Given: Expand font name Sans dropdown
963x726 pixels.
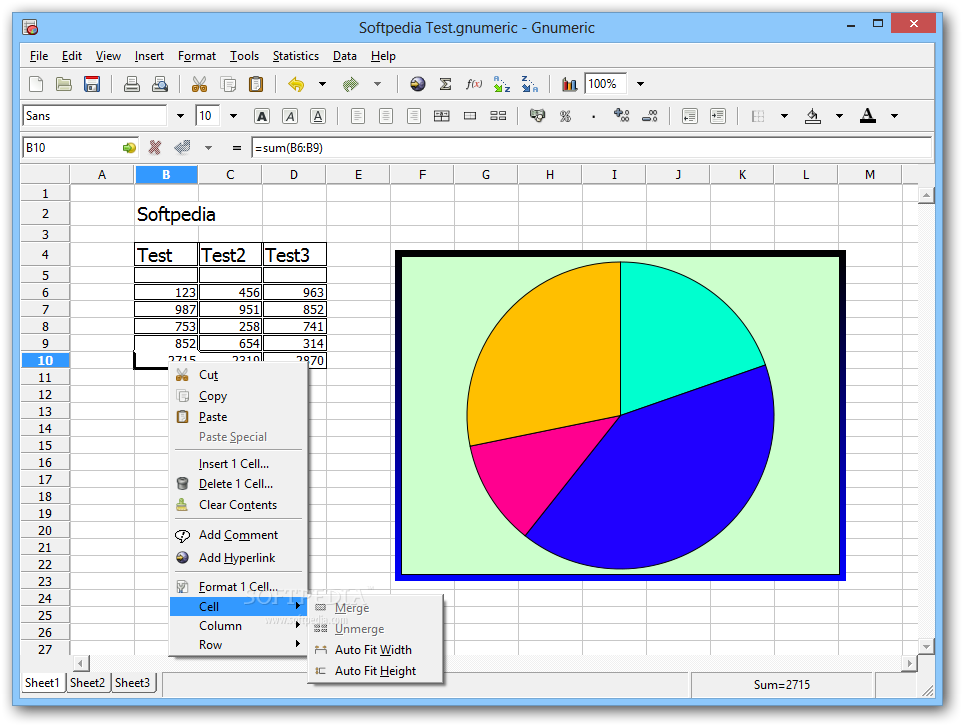Looking at the screenshot, I should (180, 116).
